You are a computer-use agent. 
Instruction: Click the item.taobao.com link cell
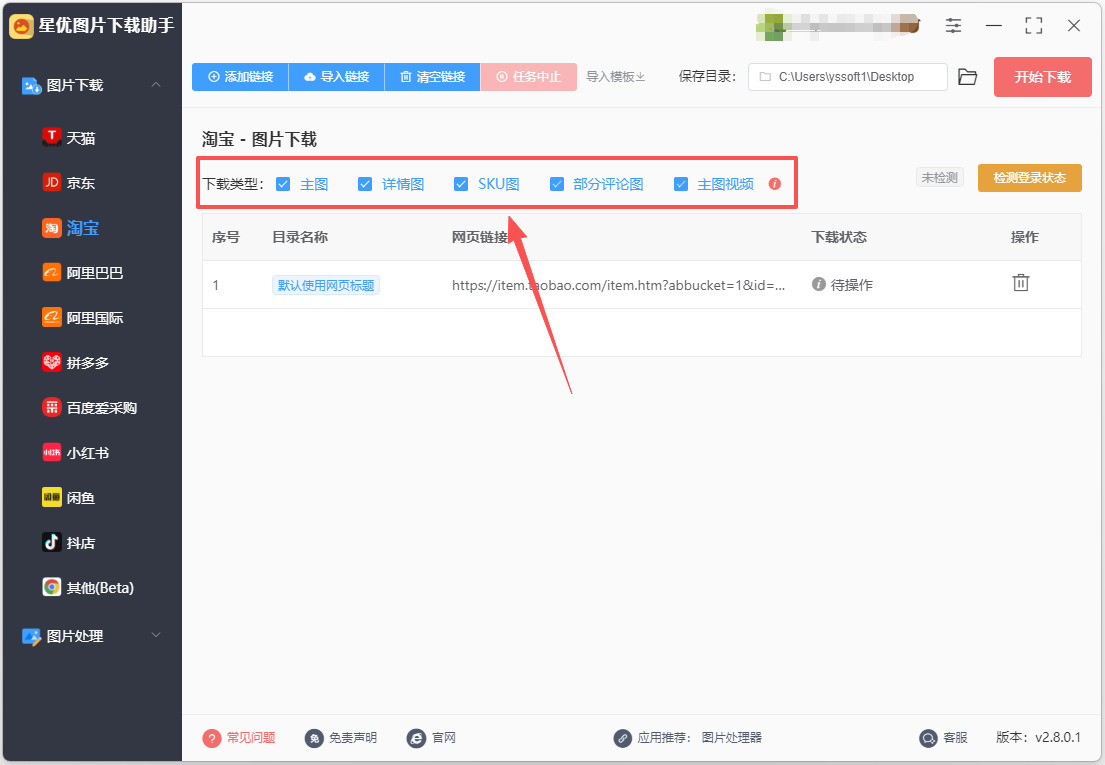tap(619, 285)
